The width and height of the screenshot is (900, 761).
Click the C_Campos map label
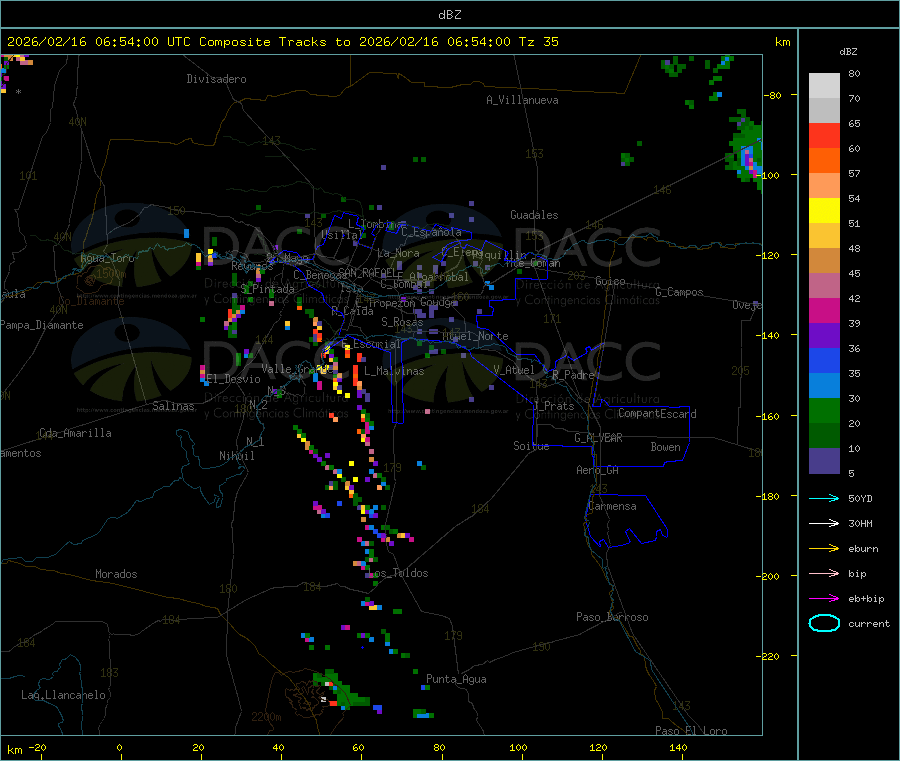(679, 292)
